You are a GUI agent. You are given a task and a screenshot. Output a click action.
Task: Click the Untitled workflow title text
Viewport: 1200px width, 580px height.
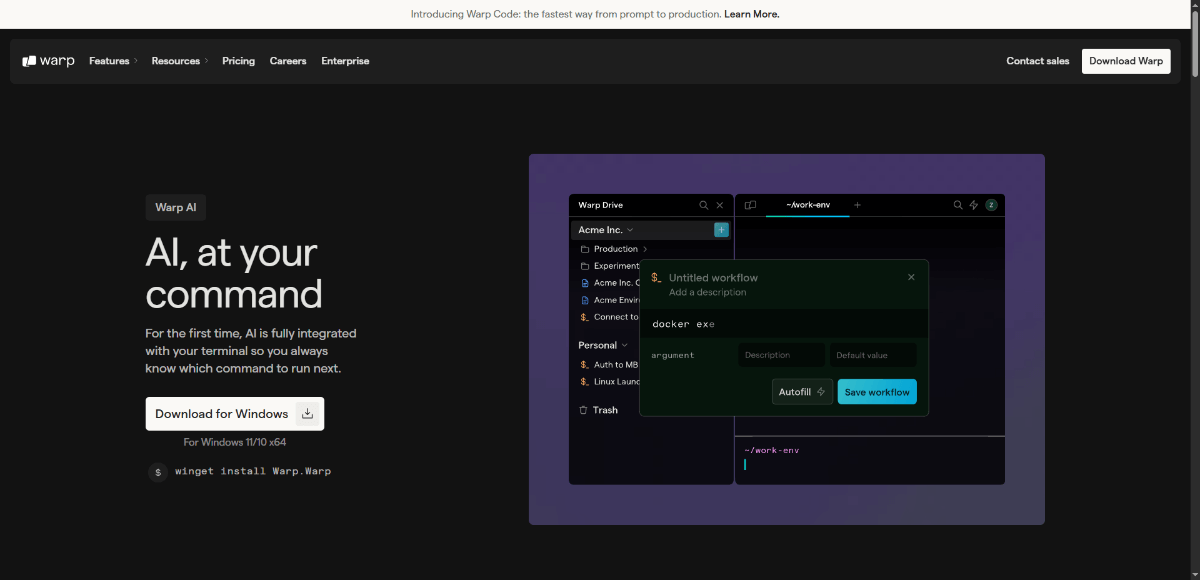(713, 277)
